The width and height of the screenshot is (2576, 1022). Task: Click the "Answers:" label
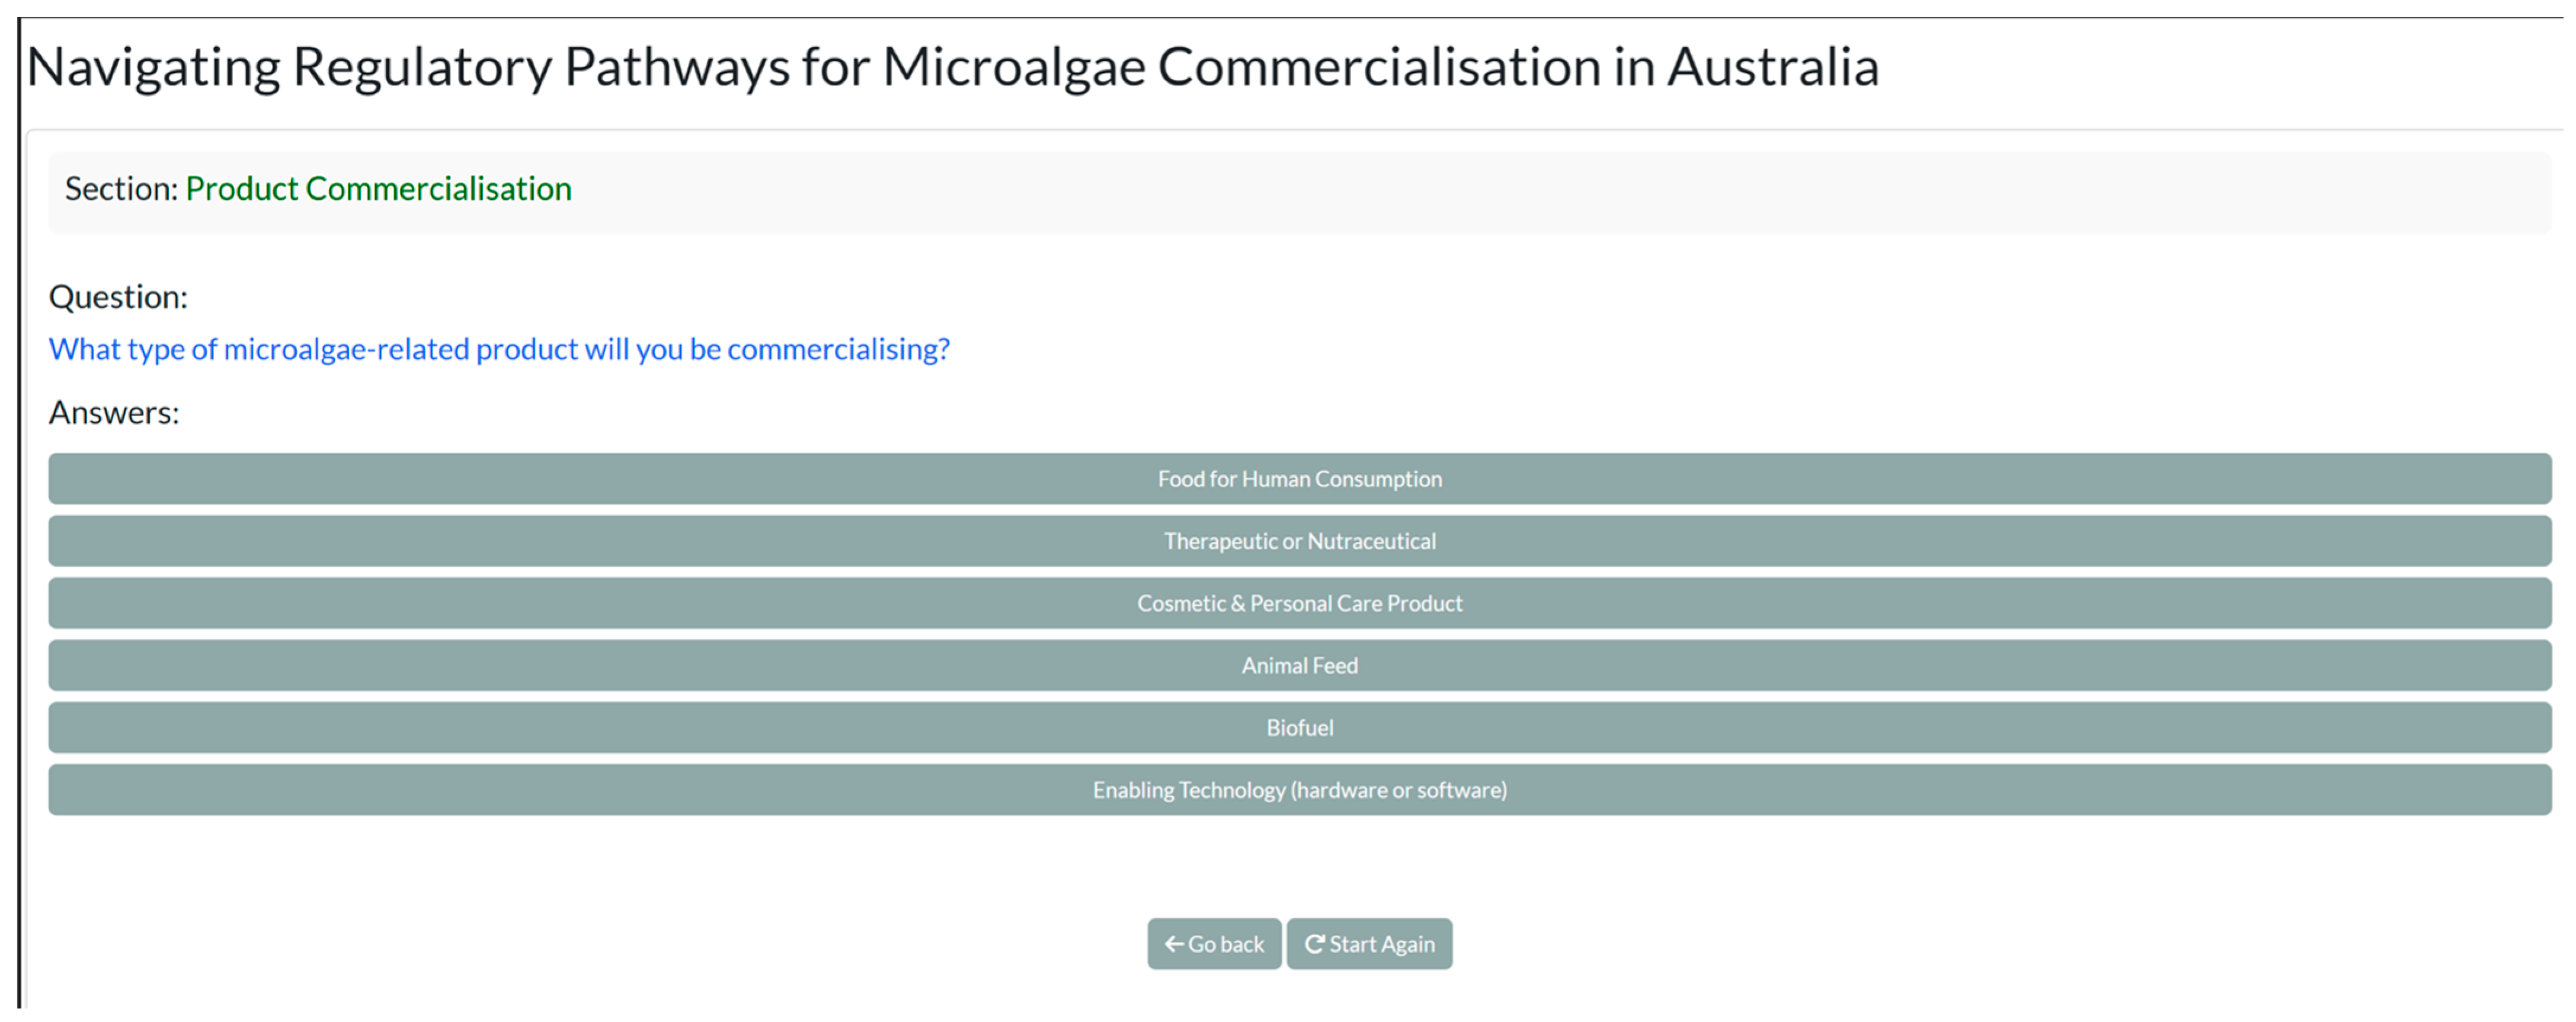(x=114, y=412)
